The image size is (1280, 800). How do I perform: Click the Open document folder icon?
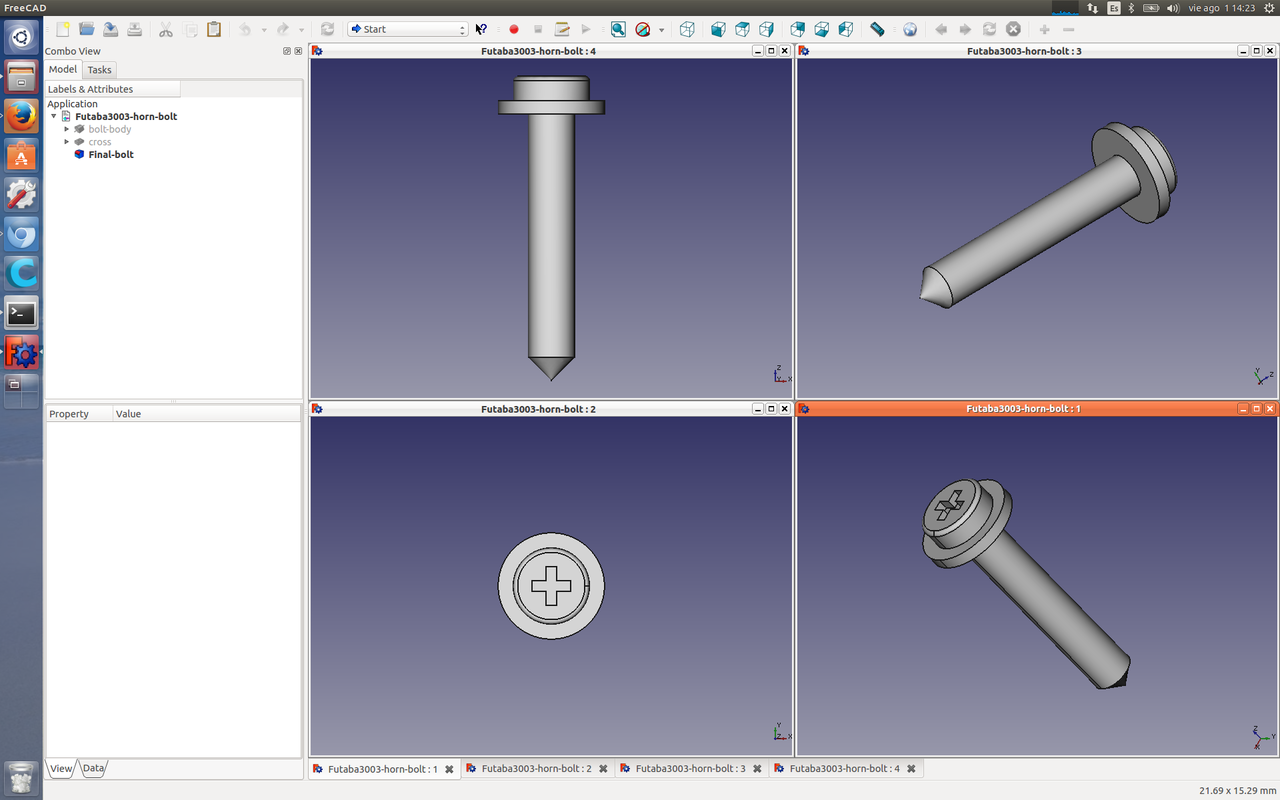pyautogui.click(x=87, y=30)
